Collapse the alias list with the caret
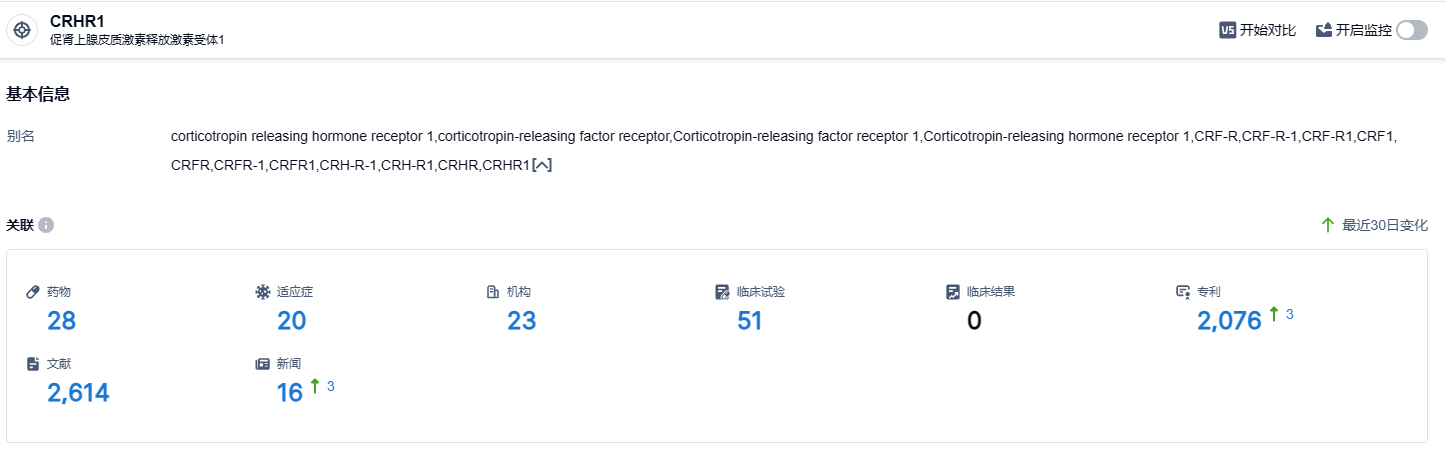Screen dimensions: 1446x449 (542, 165)
